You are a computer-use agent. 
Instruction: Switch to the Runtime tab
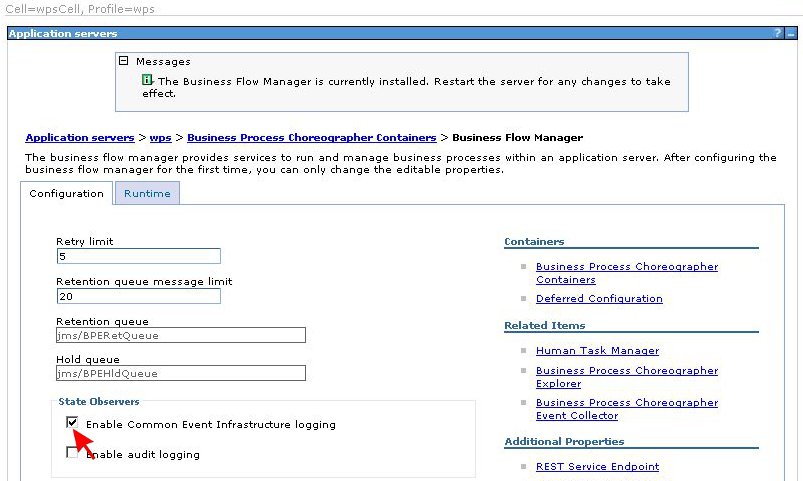click(147, 194)
